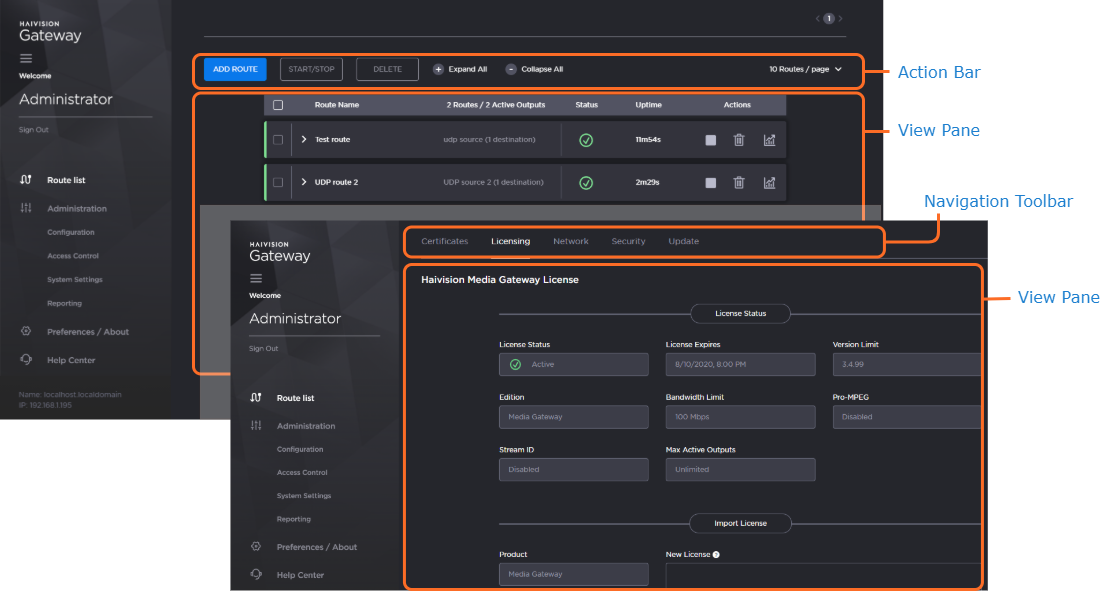Click the New License help icon
The image size is (1106, 591).
coord(717,554)
